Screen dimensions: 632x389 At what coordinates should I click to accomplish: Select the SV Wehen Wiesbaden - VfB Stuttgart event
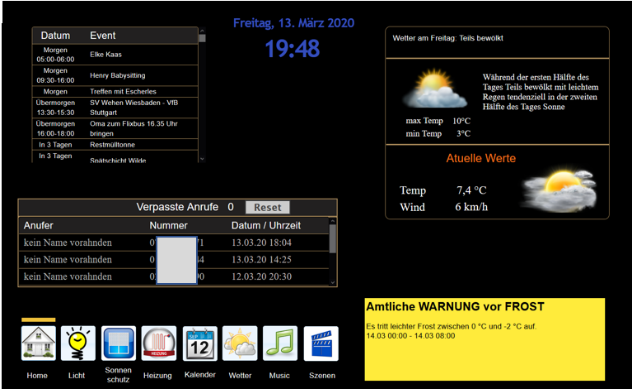click(115, 108)
